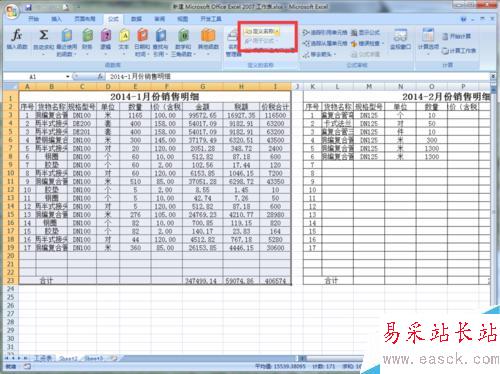Click 追踪从属单元格 trace dependents
The width and height of the screenshot is (500, 374).
[x=325, y=43]
